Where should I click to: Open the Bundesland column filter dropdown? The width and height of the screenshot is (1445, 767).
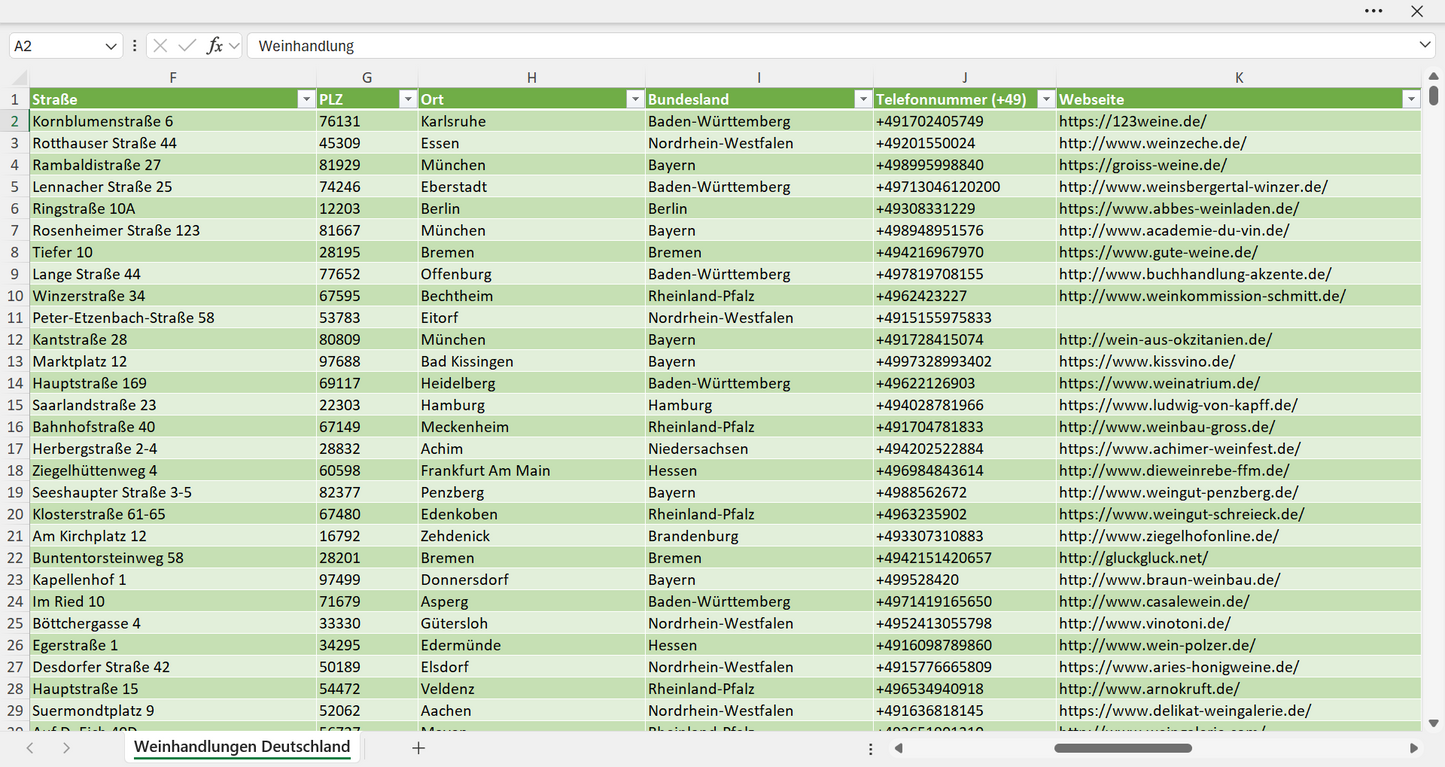click(x=863, y=99)
